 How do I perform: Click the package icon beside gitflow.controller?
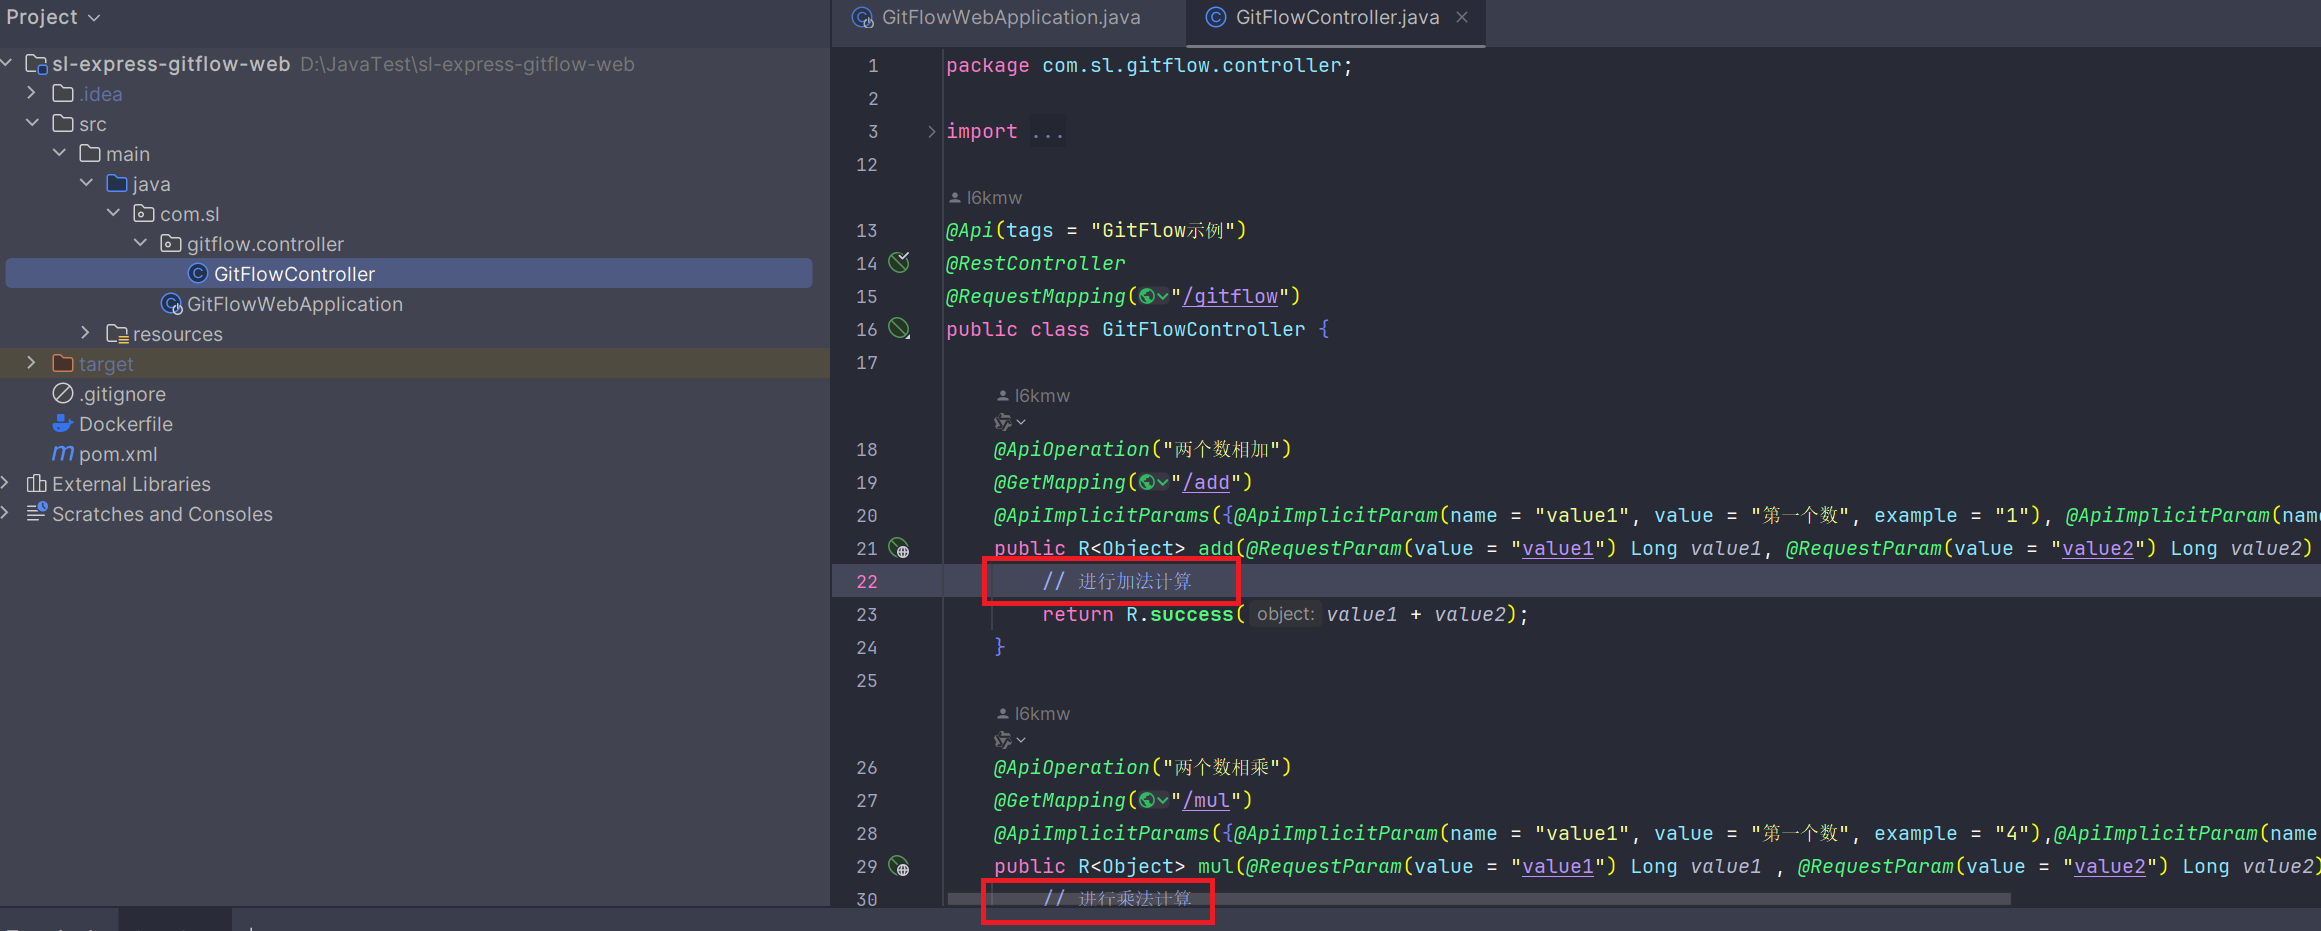(x=171, y=243)
